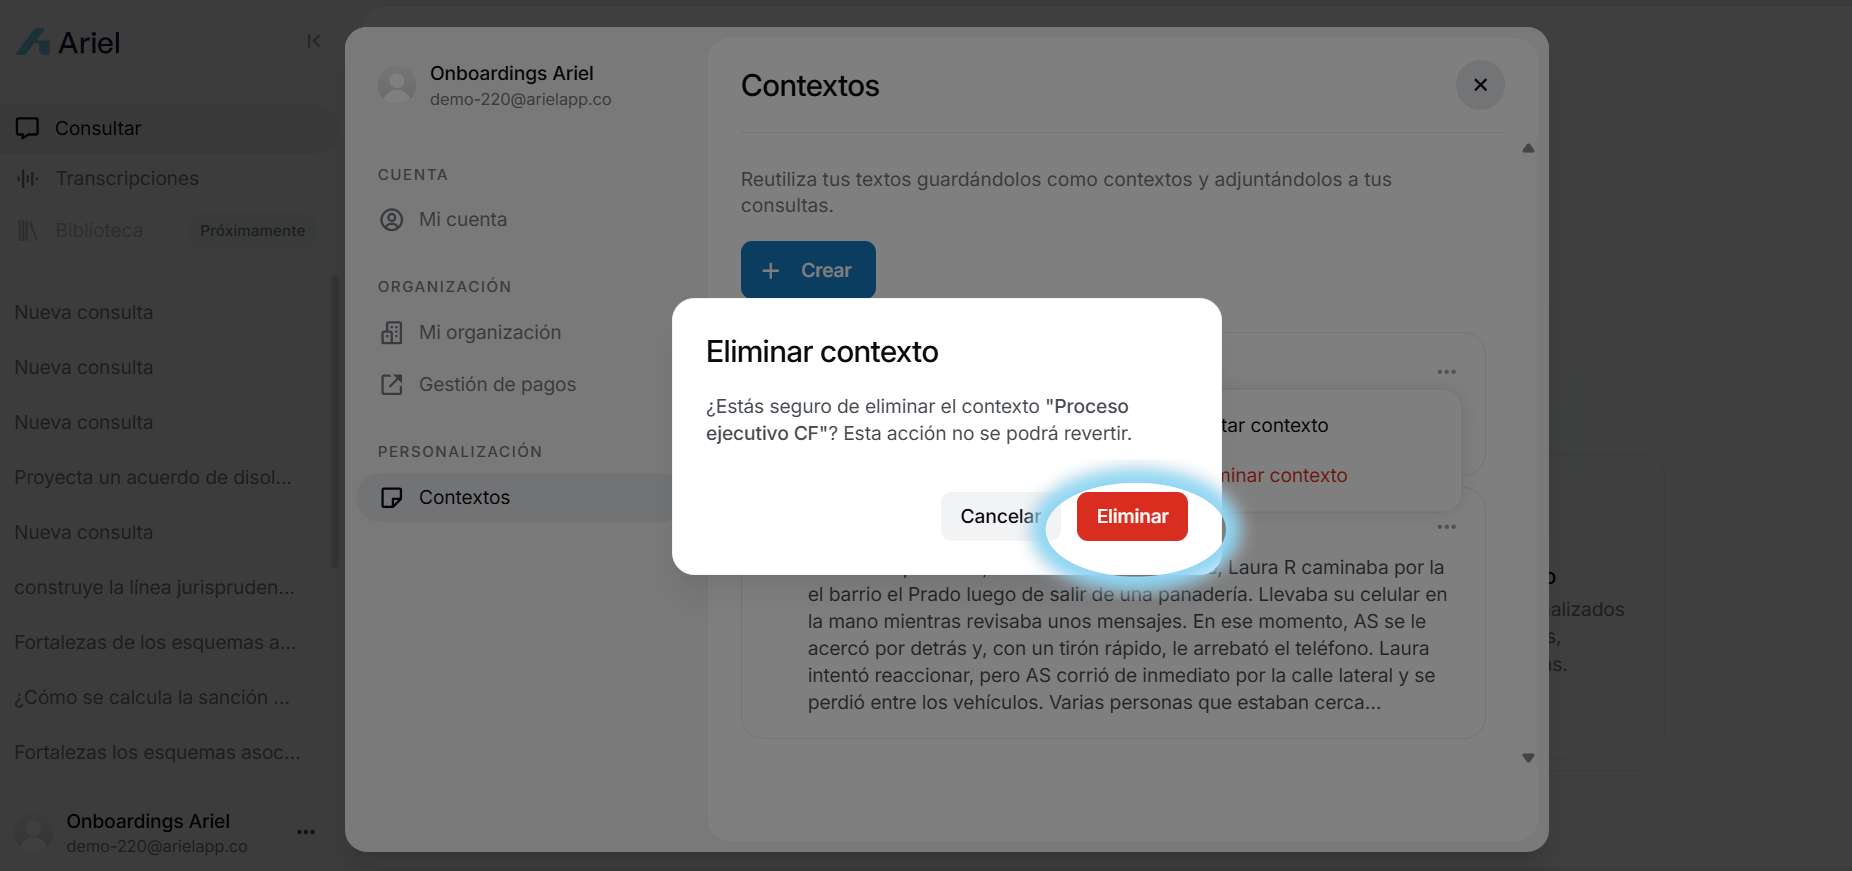The image size is (1852, 871).
Task: Click the Ariel logo
Action: (68, 42)
